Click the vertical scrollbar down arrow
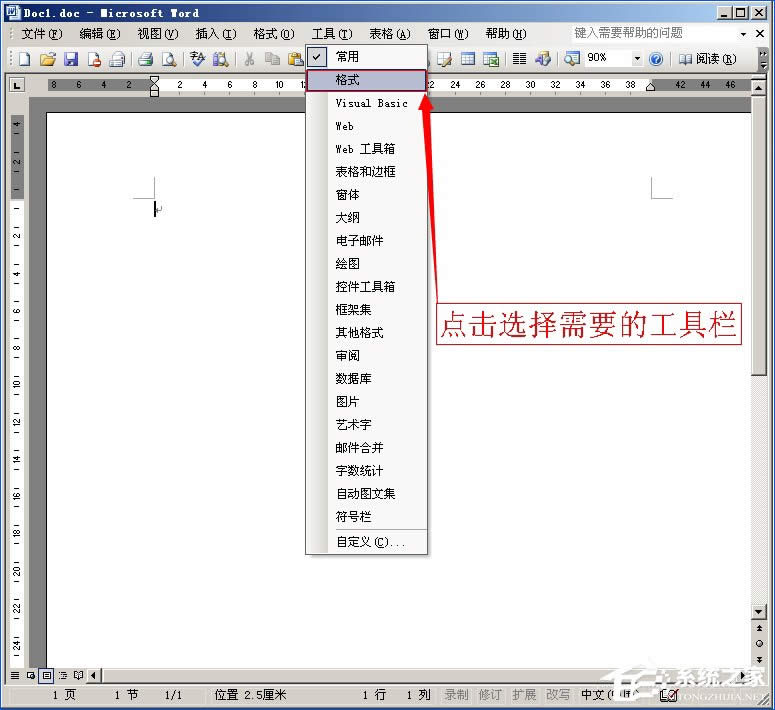This screenshot has width=775, height=710. 759,611
